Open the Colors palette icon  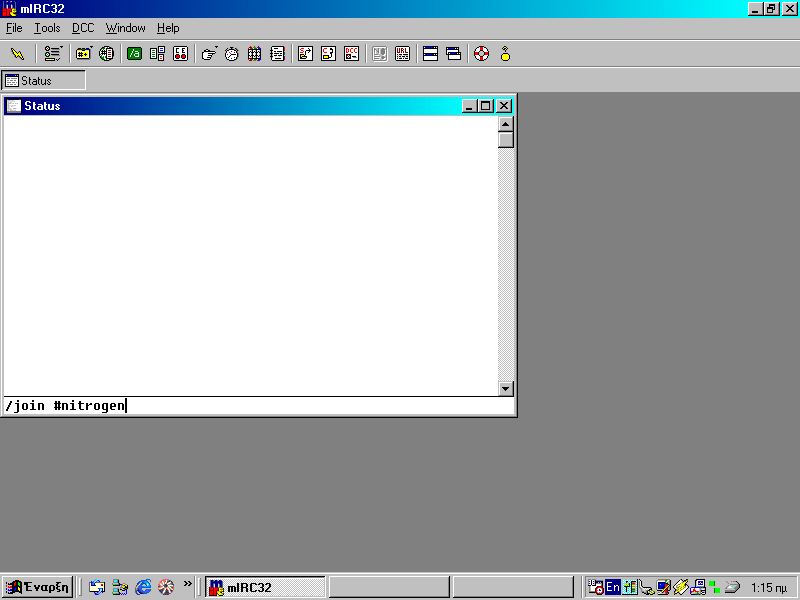[x=254, y=54]
